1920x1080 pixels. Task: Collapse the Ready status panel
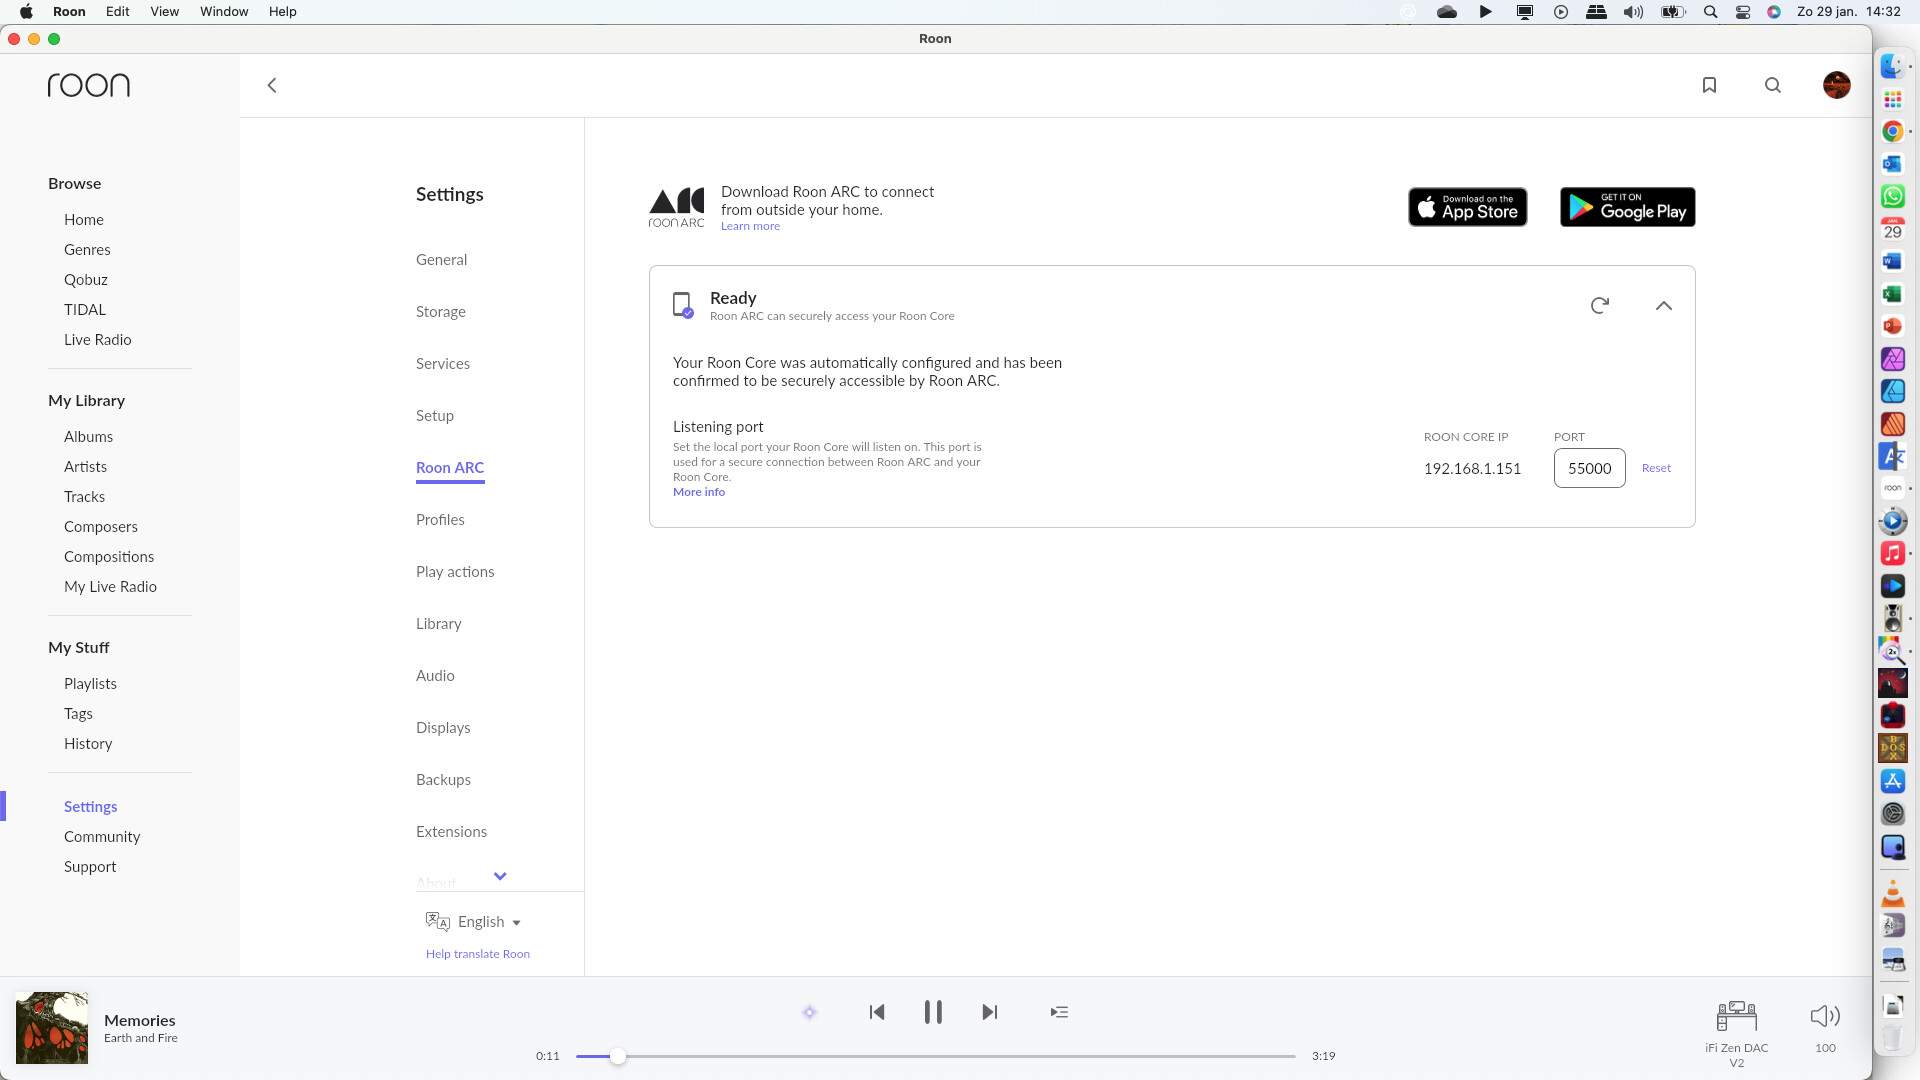click(1664, 306)
